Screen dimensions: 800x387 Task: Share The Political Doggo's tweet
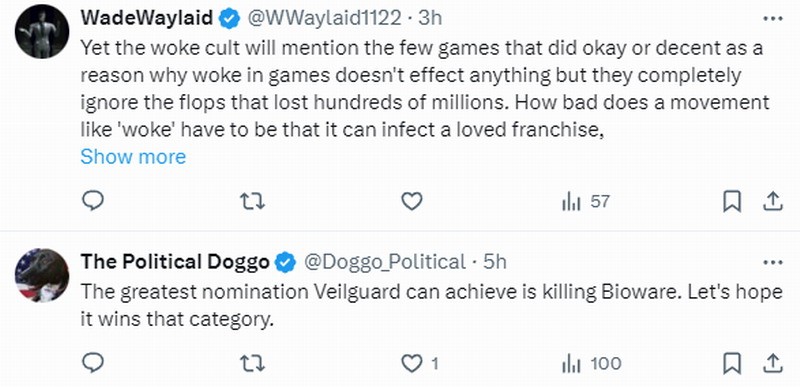click(772, 364)
